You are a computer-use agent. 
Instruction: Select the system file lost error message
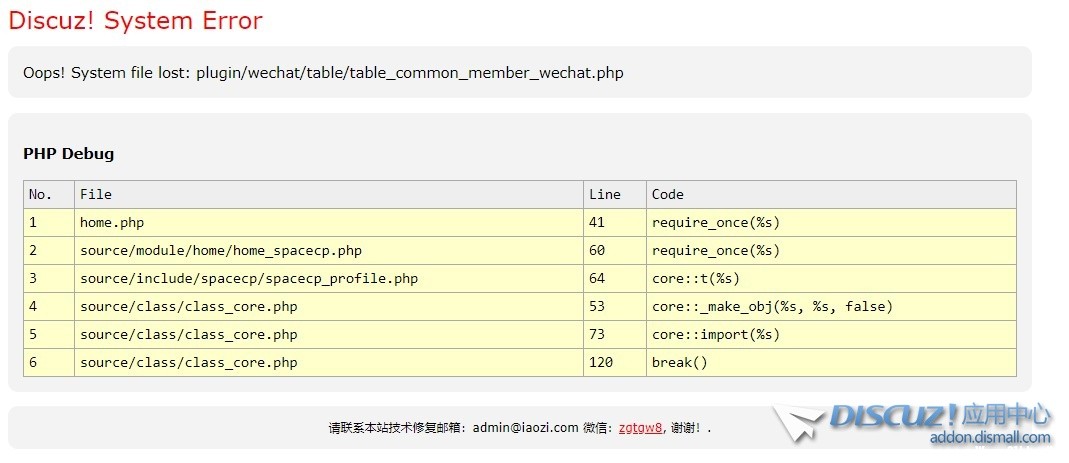(x=323, y=73)
